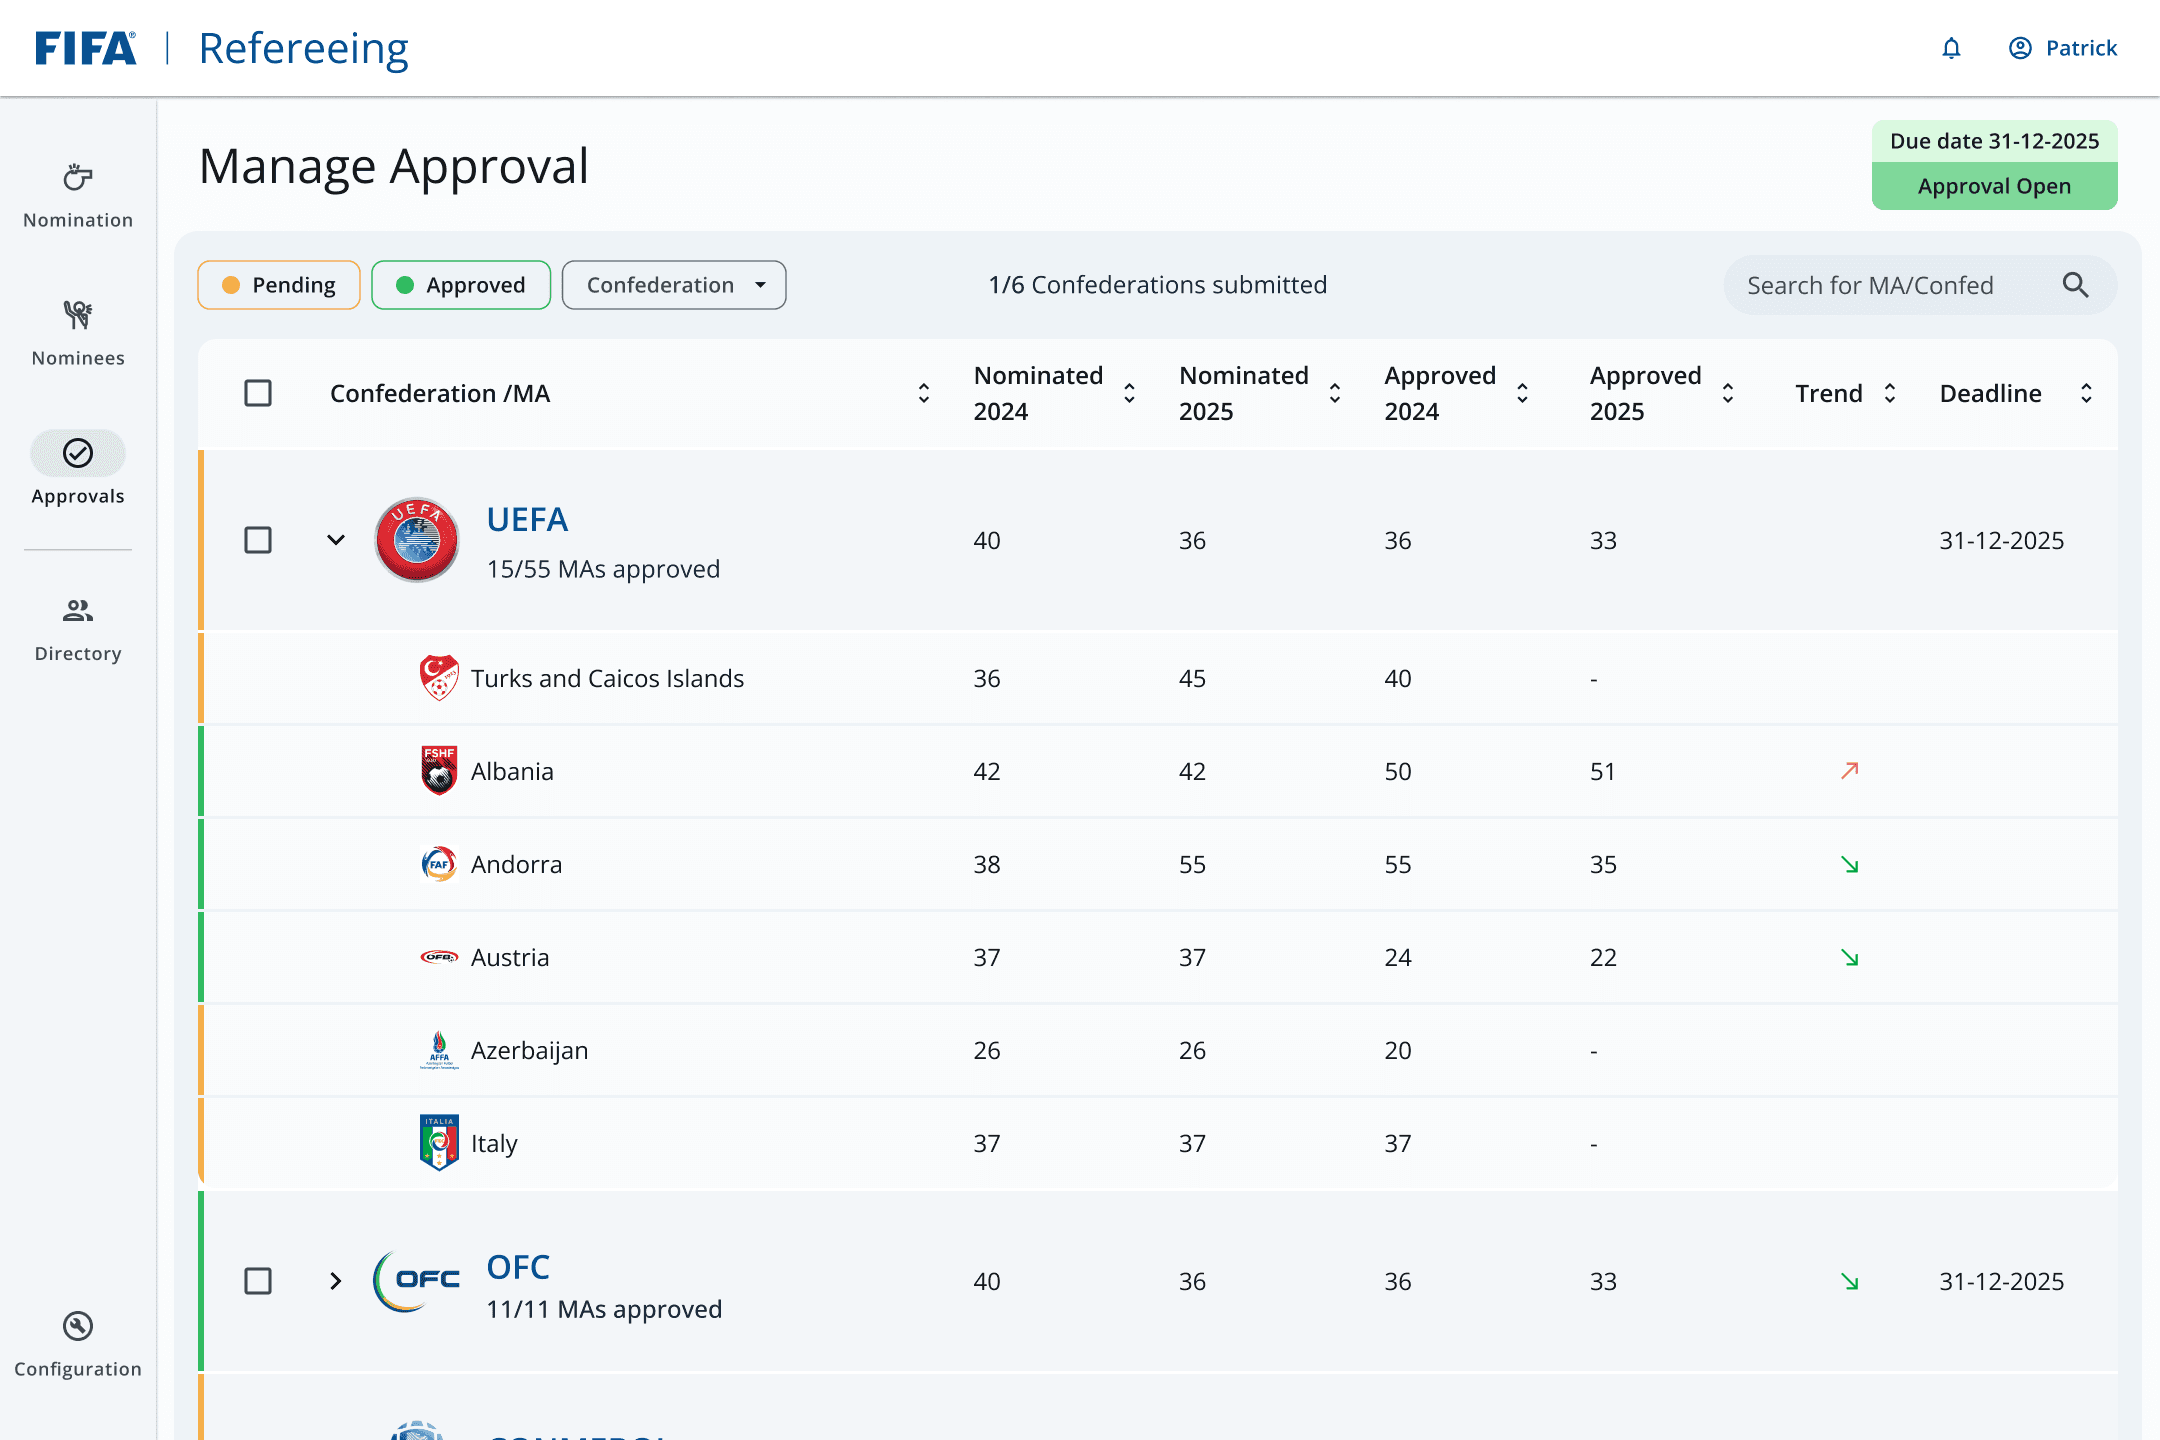Select the Italy row name
2160x1440 pixels.
(494, 1144)
